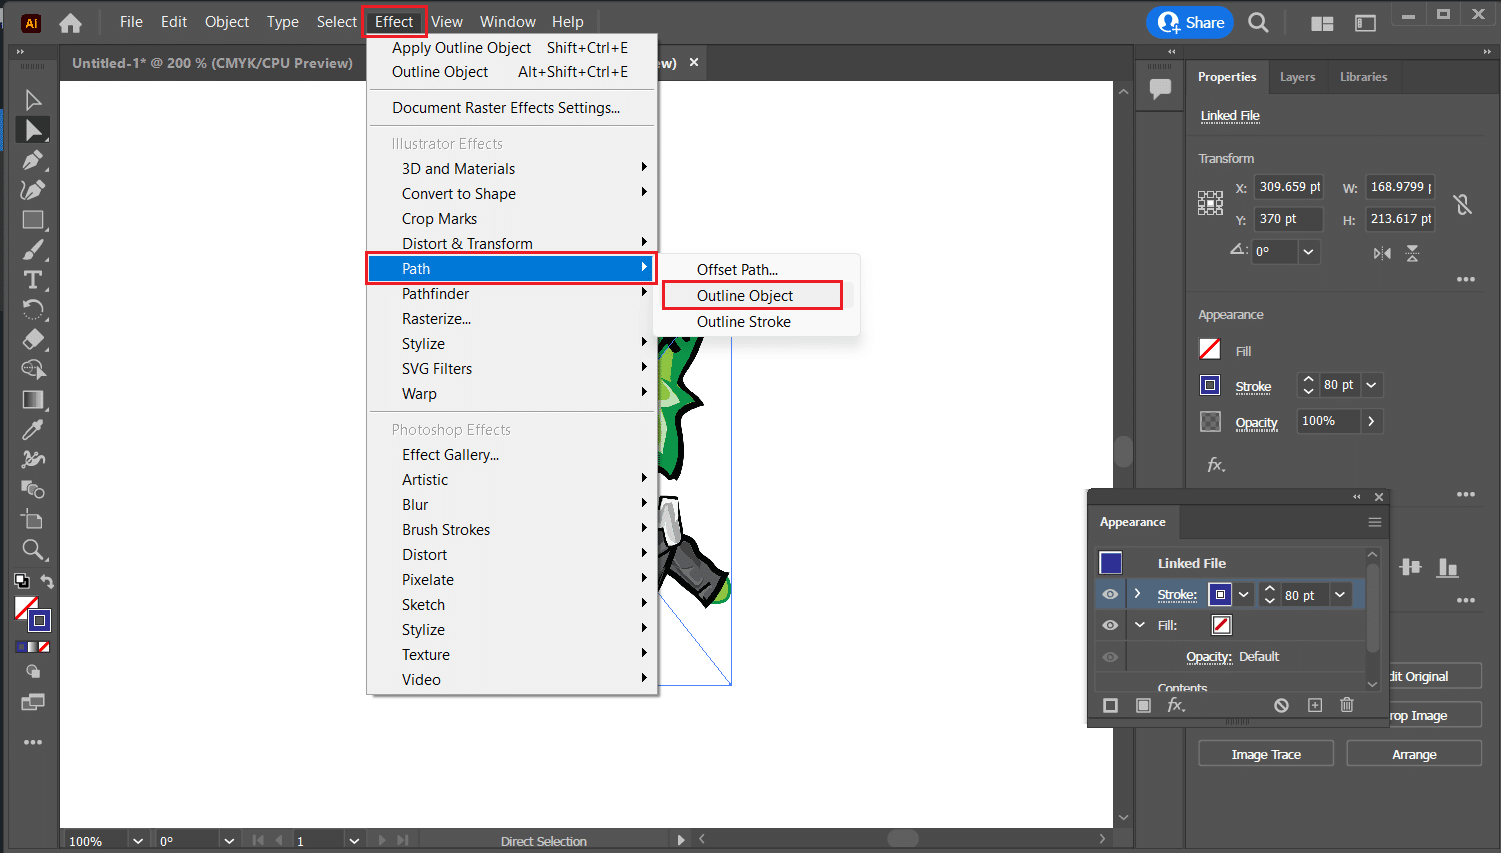Select the Type tool
Screen dimensions: 1501x853
coord(33,280)
